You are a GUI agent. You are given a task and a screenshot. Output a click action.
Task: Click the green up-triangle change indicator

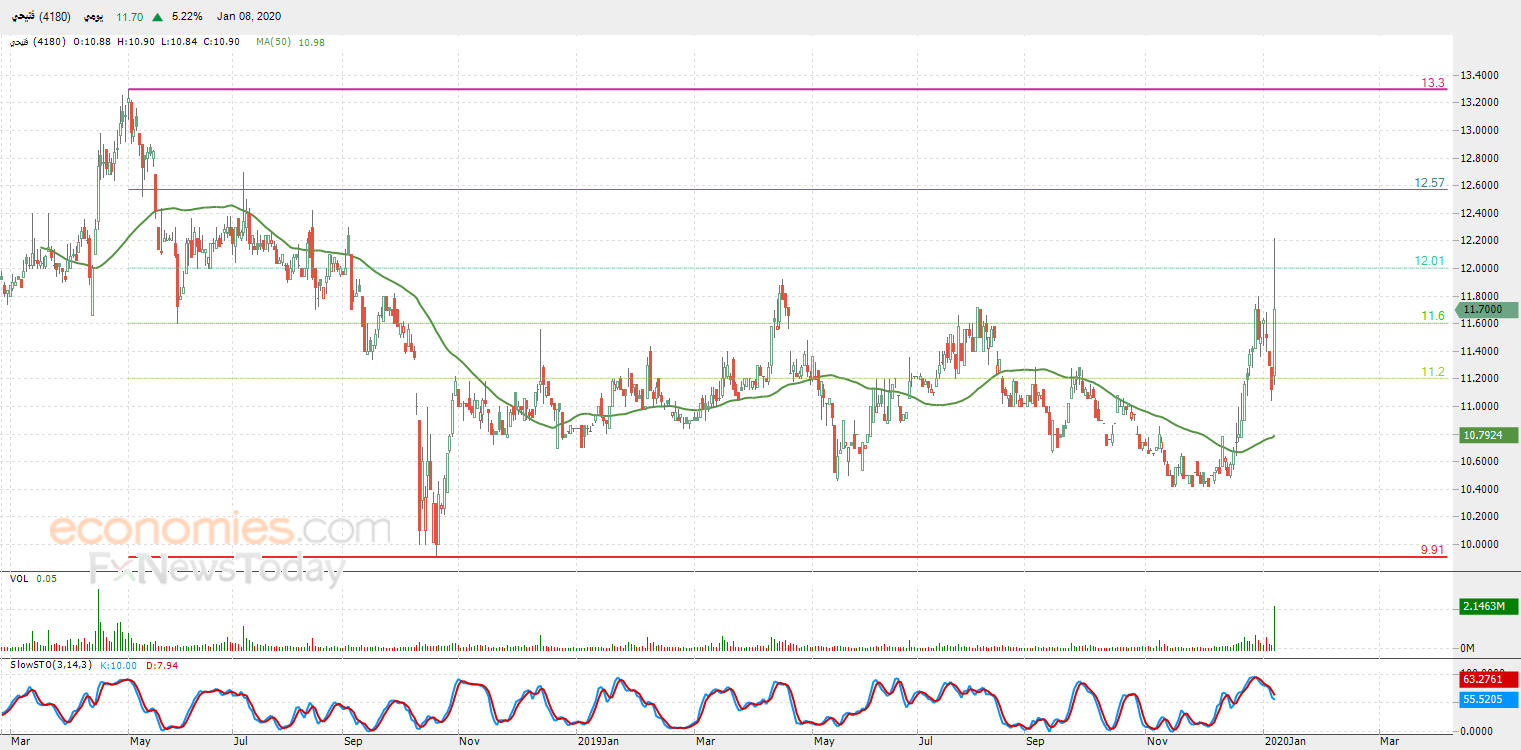[x=158, y=17]
